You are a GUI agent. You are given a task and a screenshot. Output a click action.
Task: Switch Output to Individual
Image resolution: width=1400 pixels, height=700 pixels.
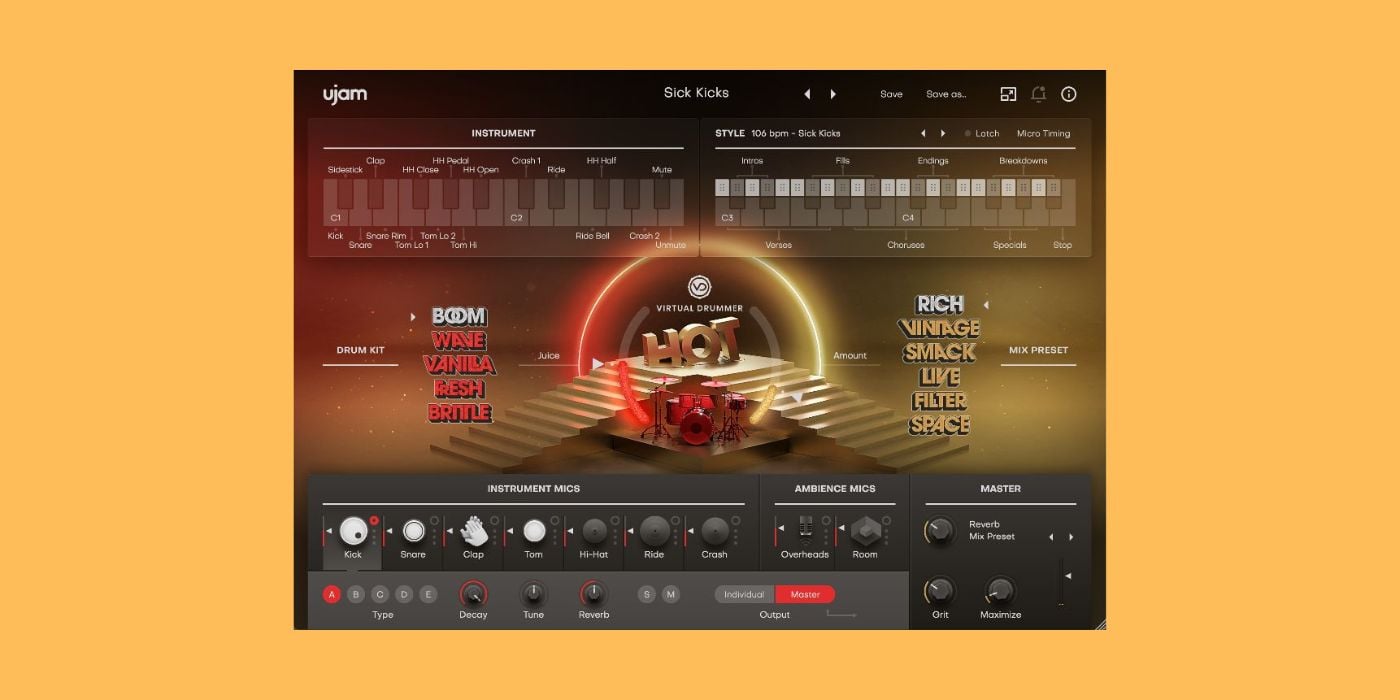click(x=742, y=594)
